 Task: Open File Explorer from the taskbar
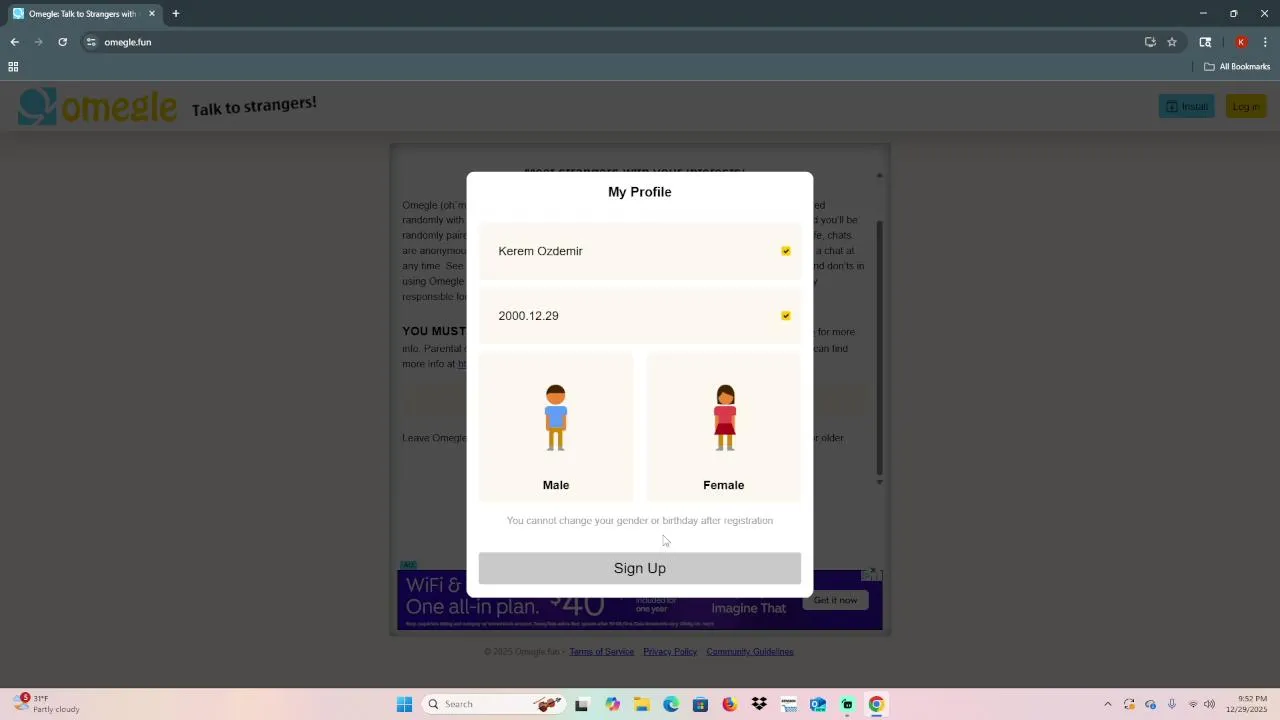tap(641, 704)
